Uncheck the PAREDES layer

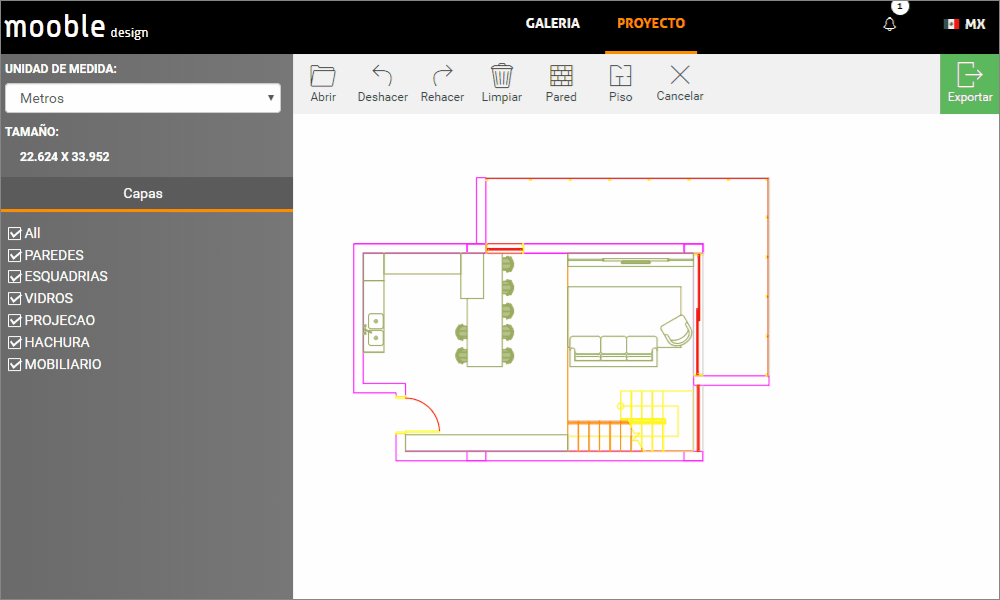click(15, 256)
